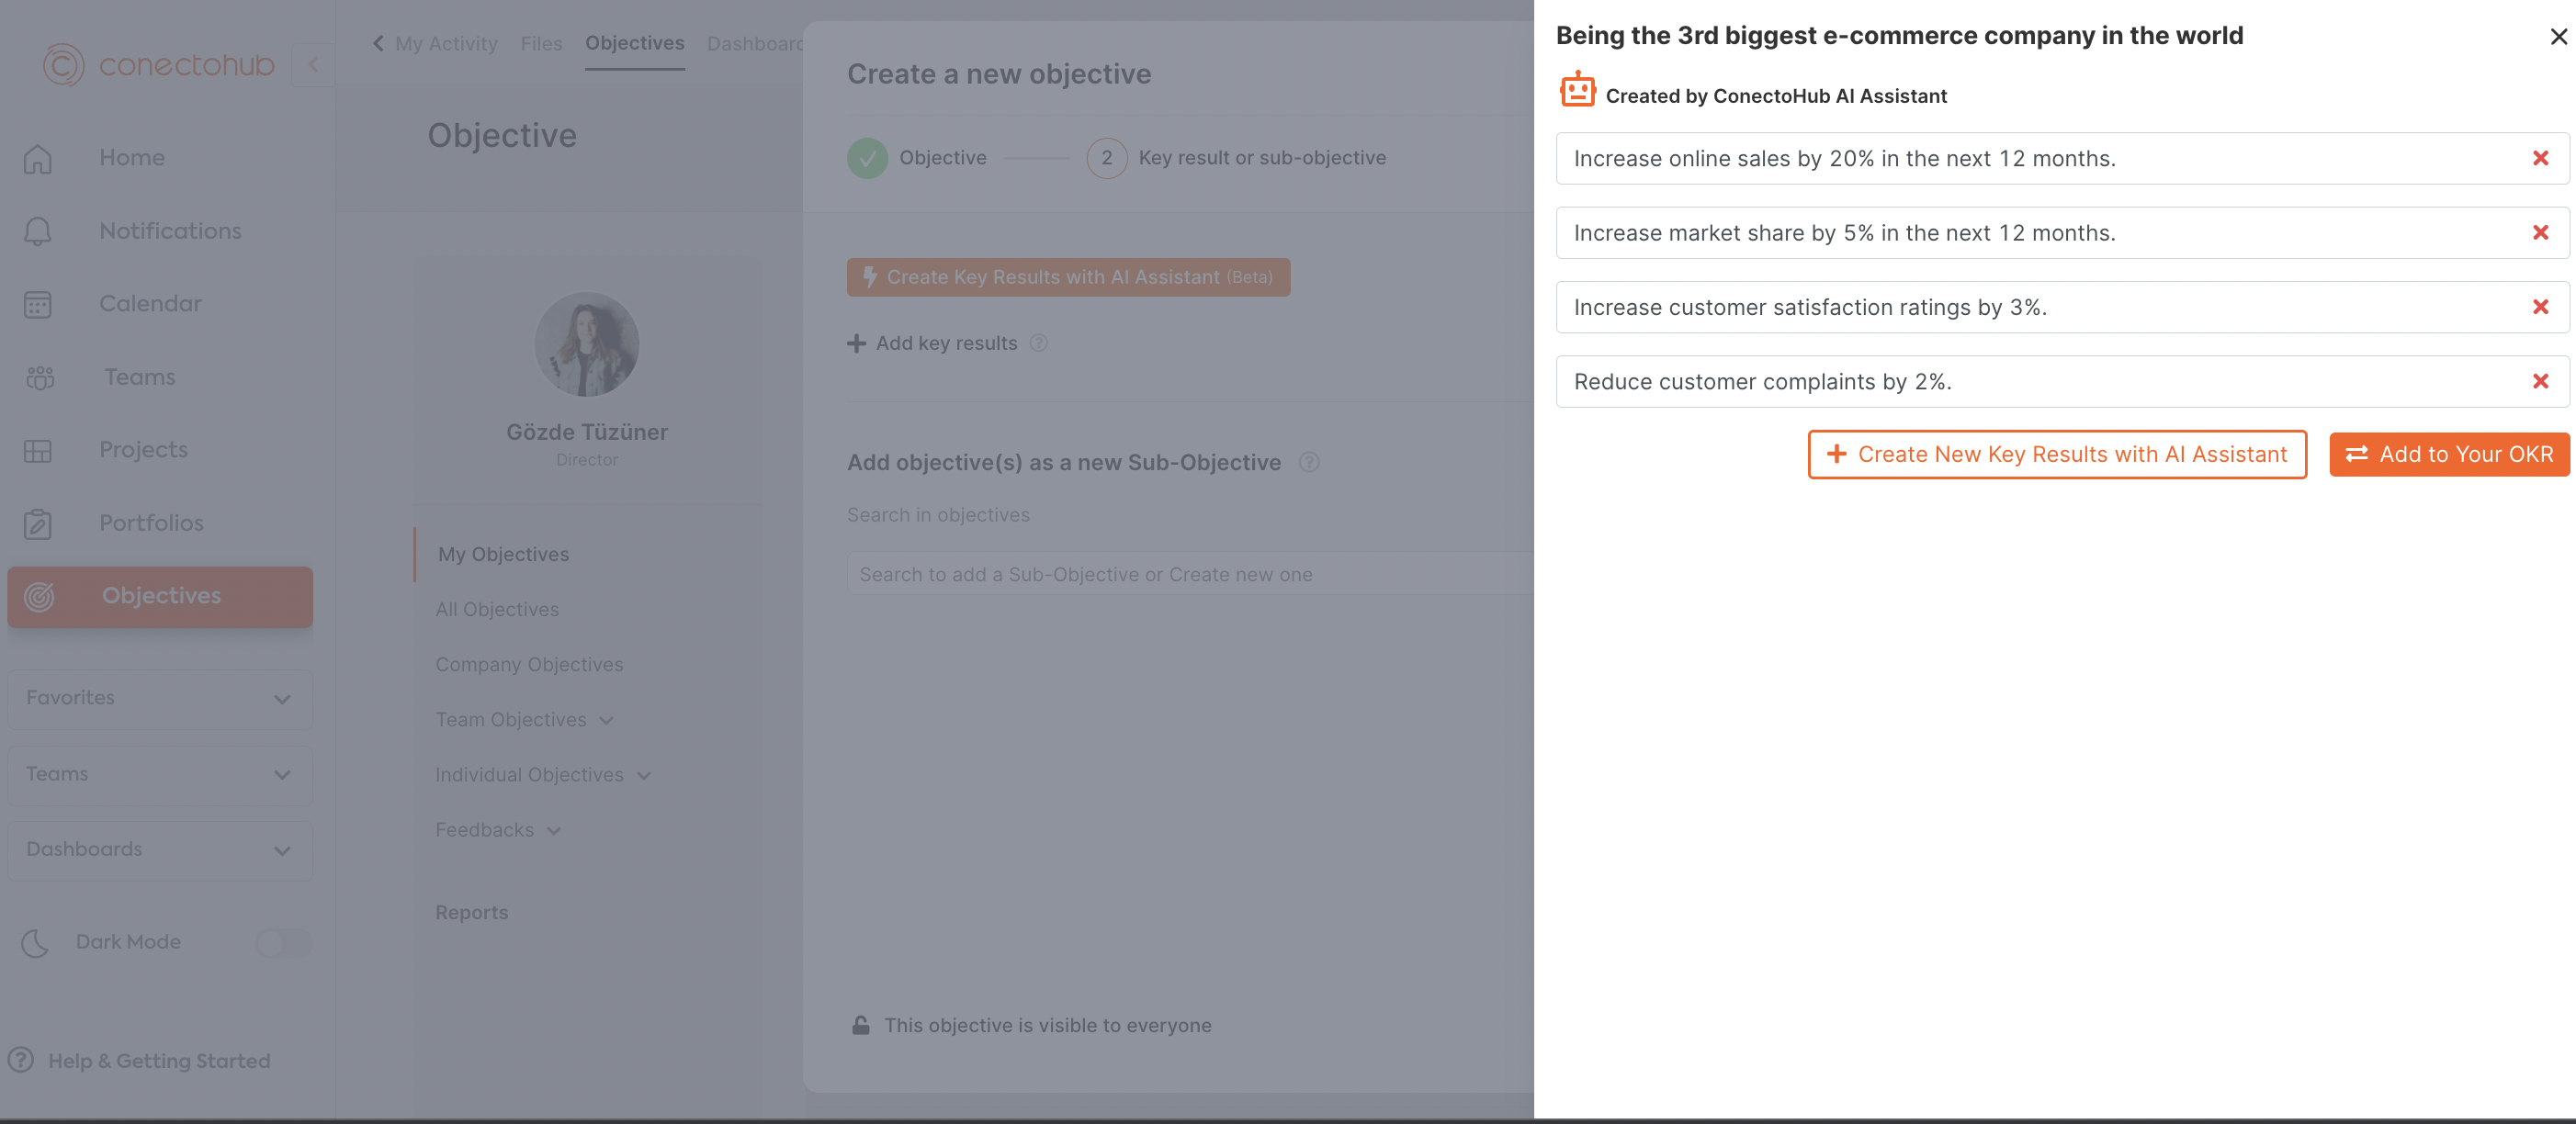Viewport: 2576px width, 1124px height.
Task: Click the back chevron before My Activity
Action: pyautogui.click(x=378, y=43)
